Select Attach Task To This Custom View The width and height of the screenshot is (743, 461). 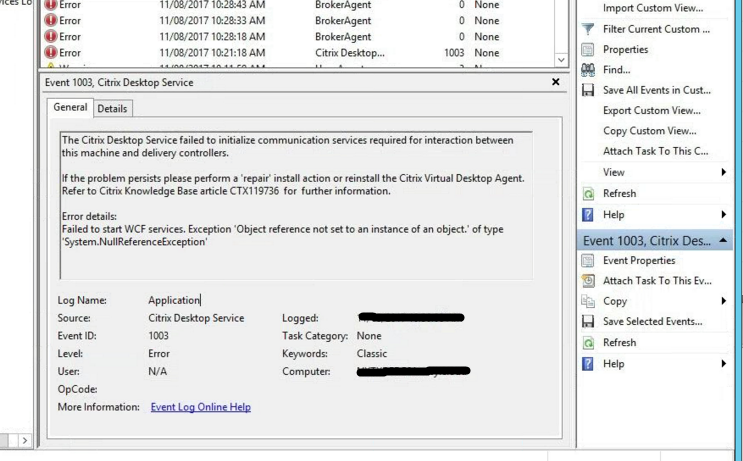point(655,152)
